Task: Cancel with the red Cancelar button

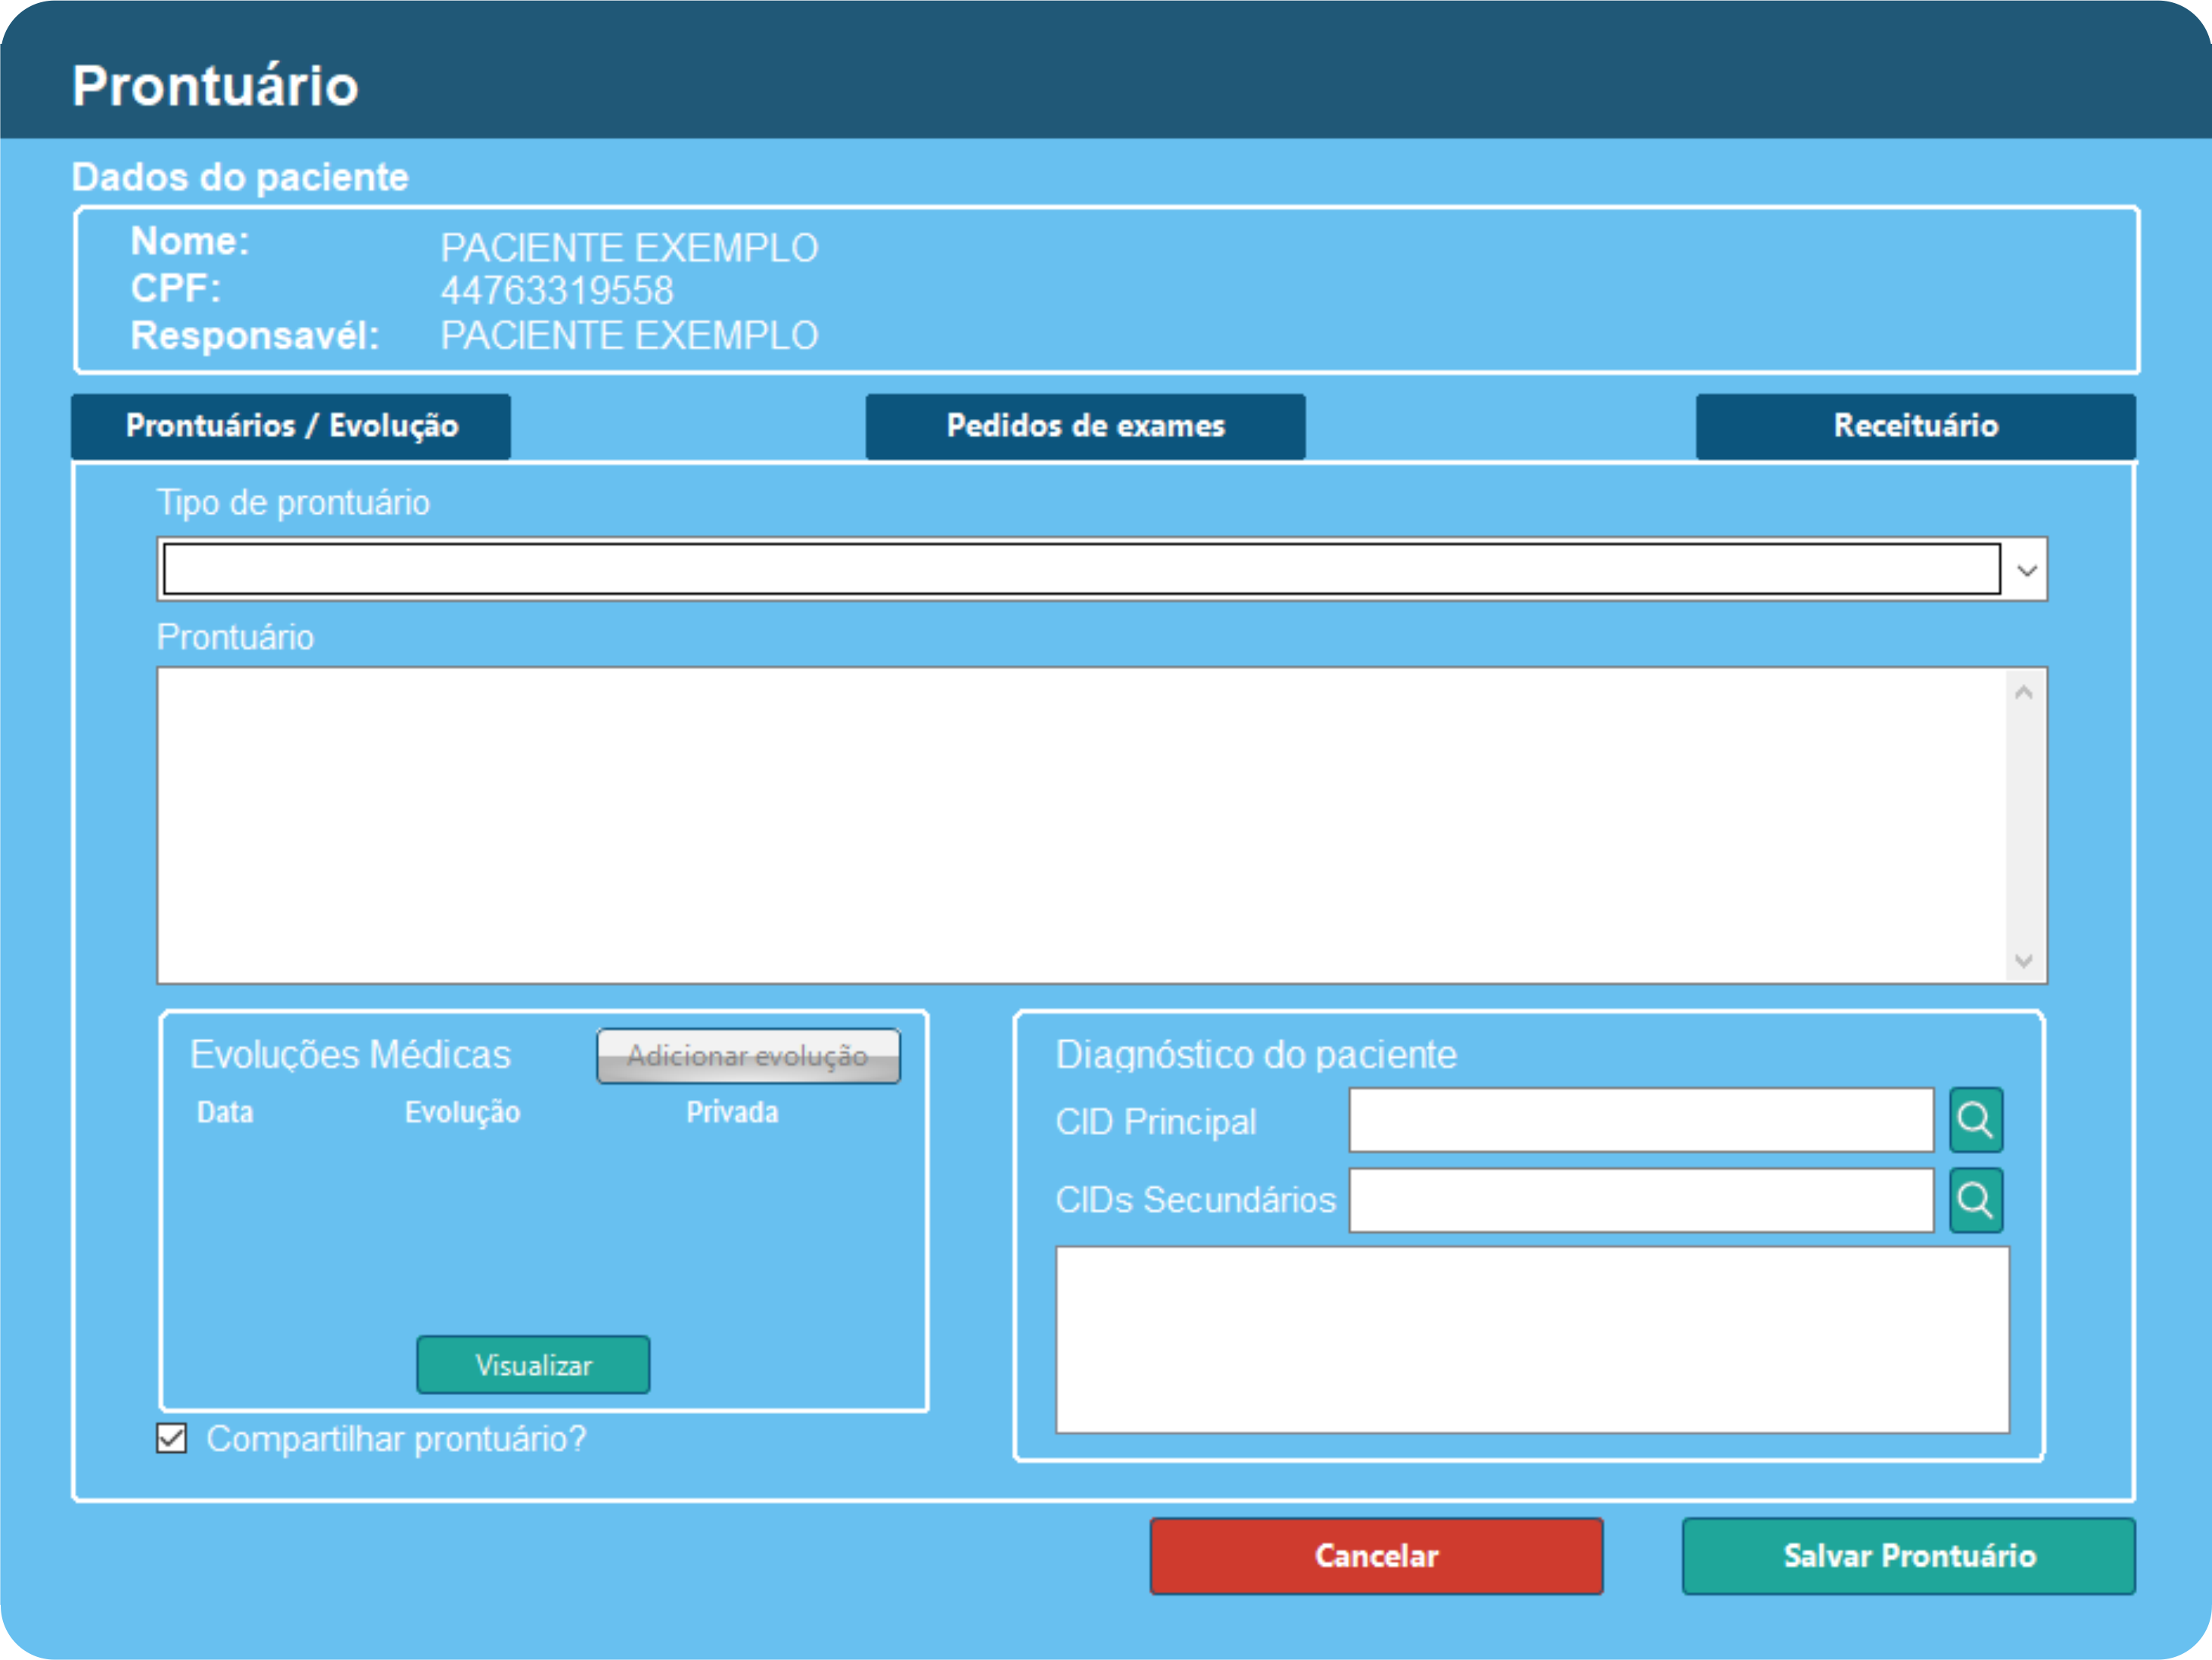Action: [x=1376, y=1556]
